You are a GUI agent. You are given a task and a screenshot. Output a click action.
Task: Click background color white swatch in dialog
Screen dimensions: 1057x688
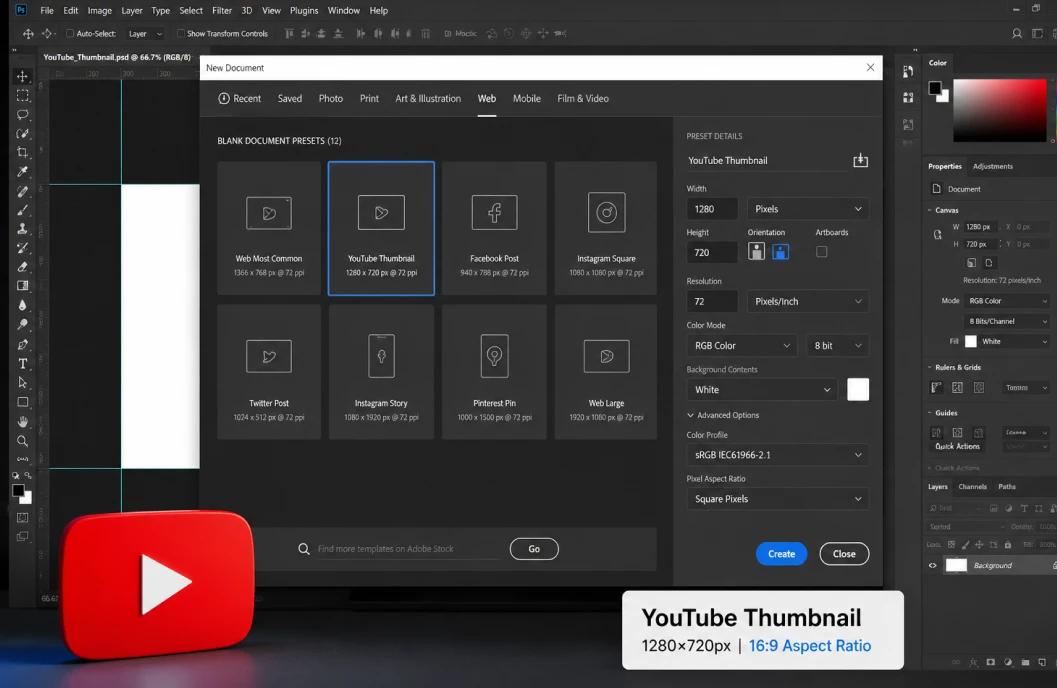tap(857, 389)
